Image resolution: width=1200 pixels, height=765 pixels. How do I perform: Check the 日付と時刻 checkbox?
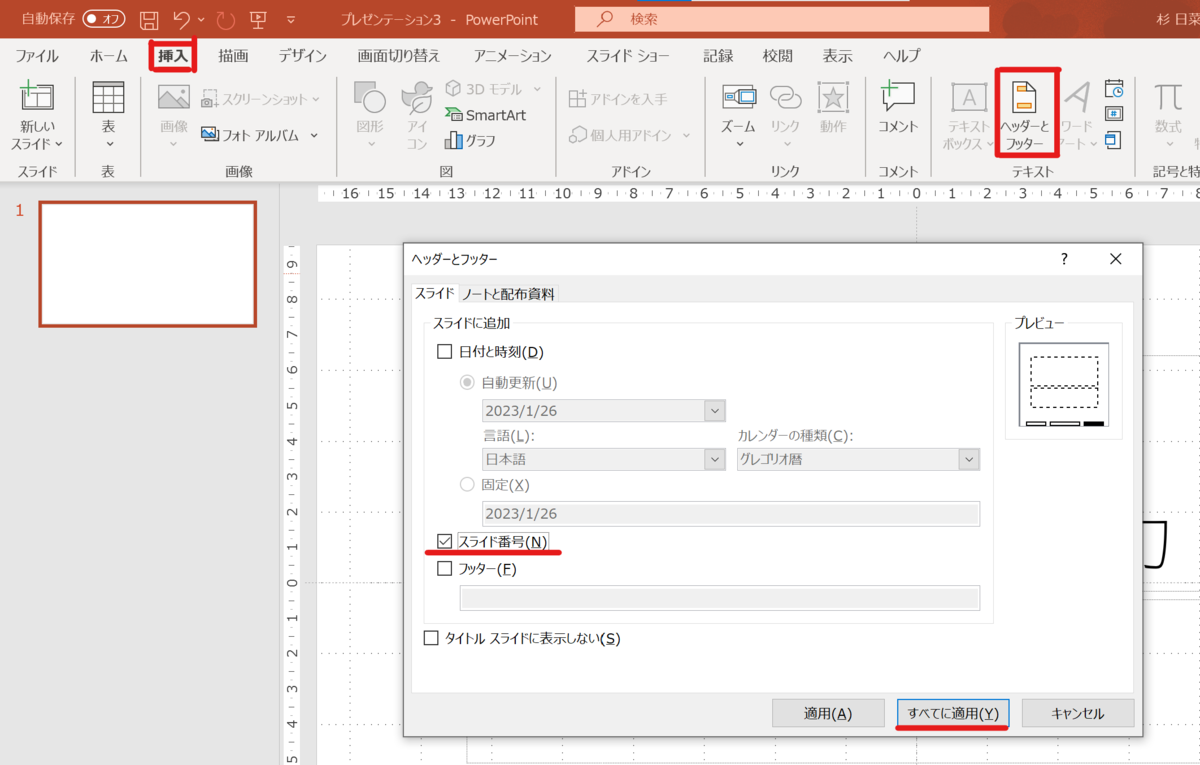[445, 352]
